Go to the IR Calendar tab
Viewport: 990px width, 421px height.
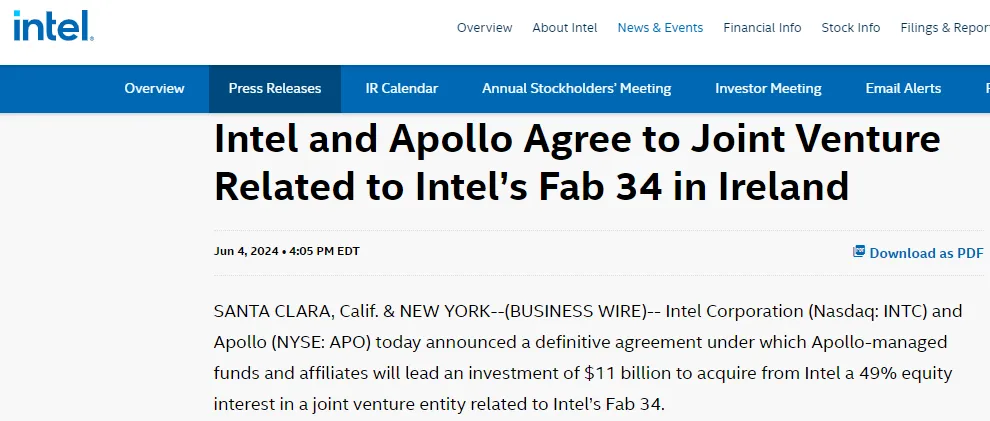coord(402,89)
